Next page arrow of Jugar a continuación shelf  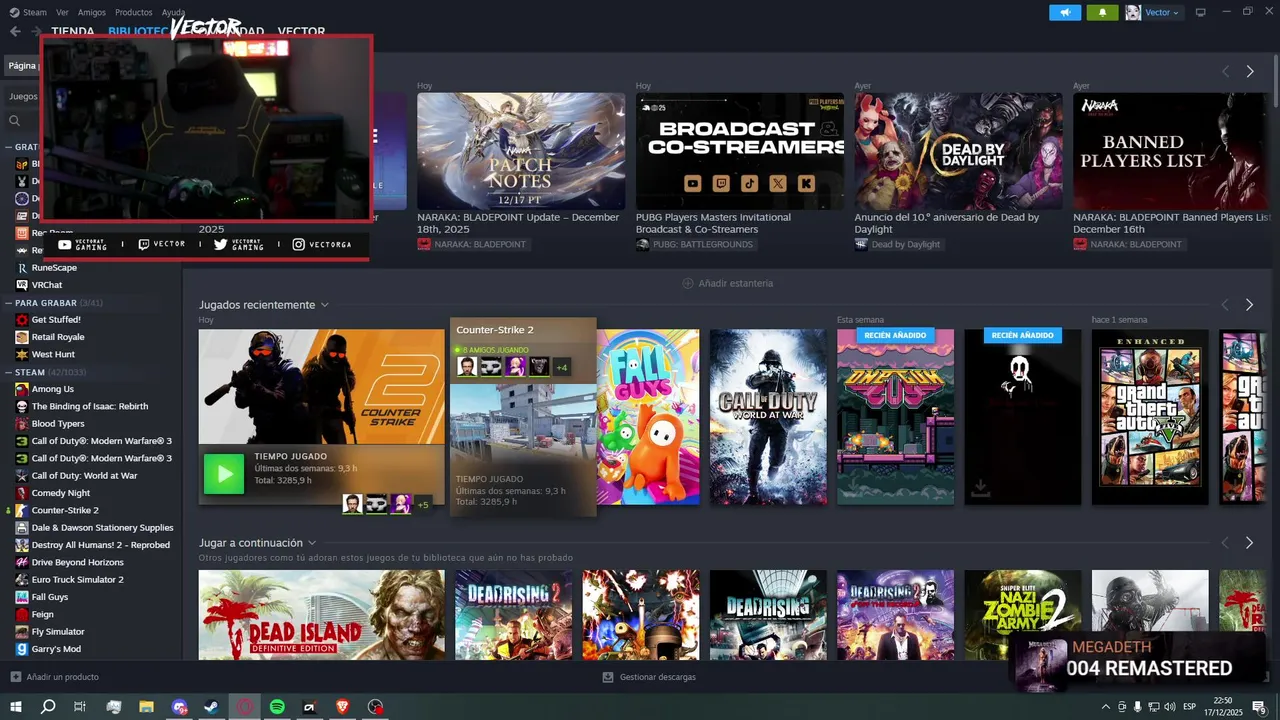(x=1250, y=543)
